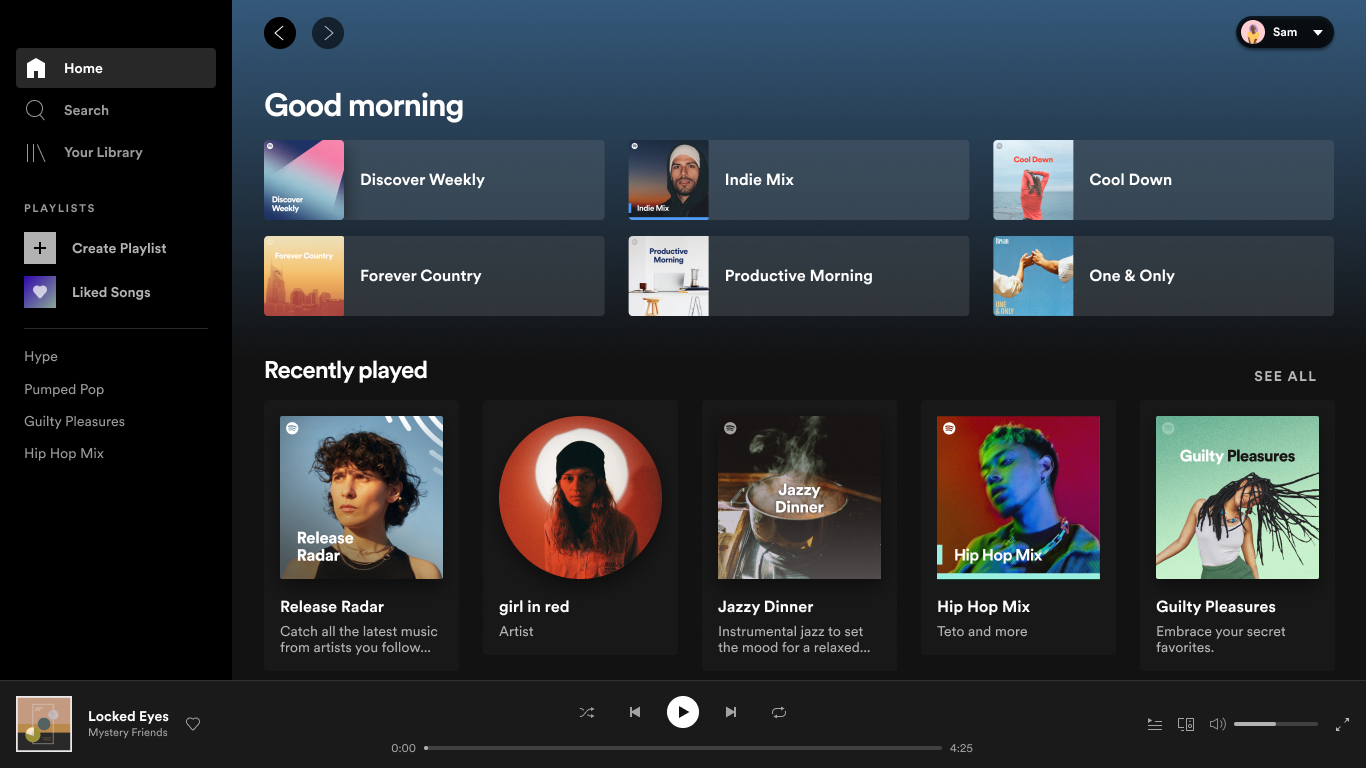Enter fullscreen with the expand icon
The width and height of the screenshot is (1366, 768).
tap(1343, 724)
